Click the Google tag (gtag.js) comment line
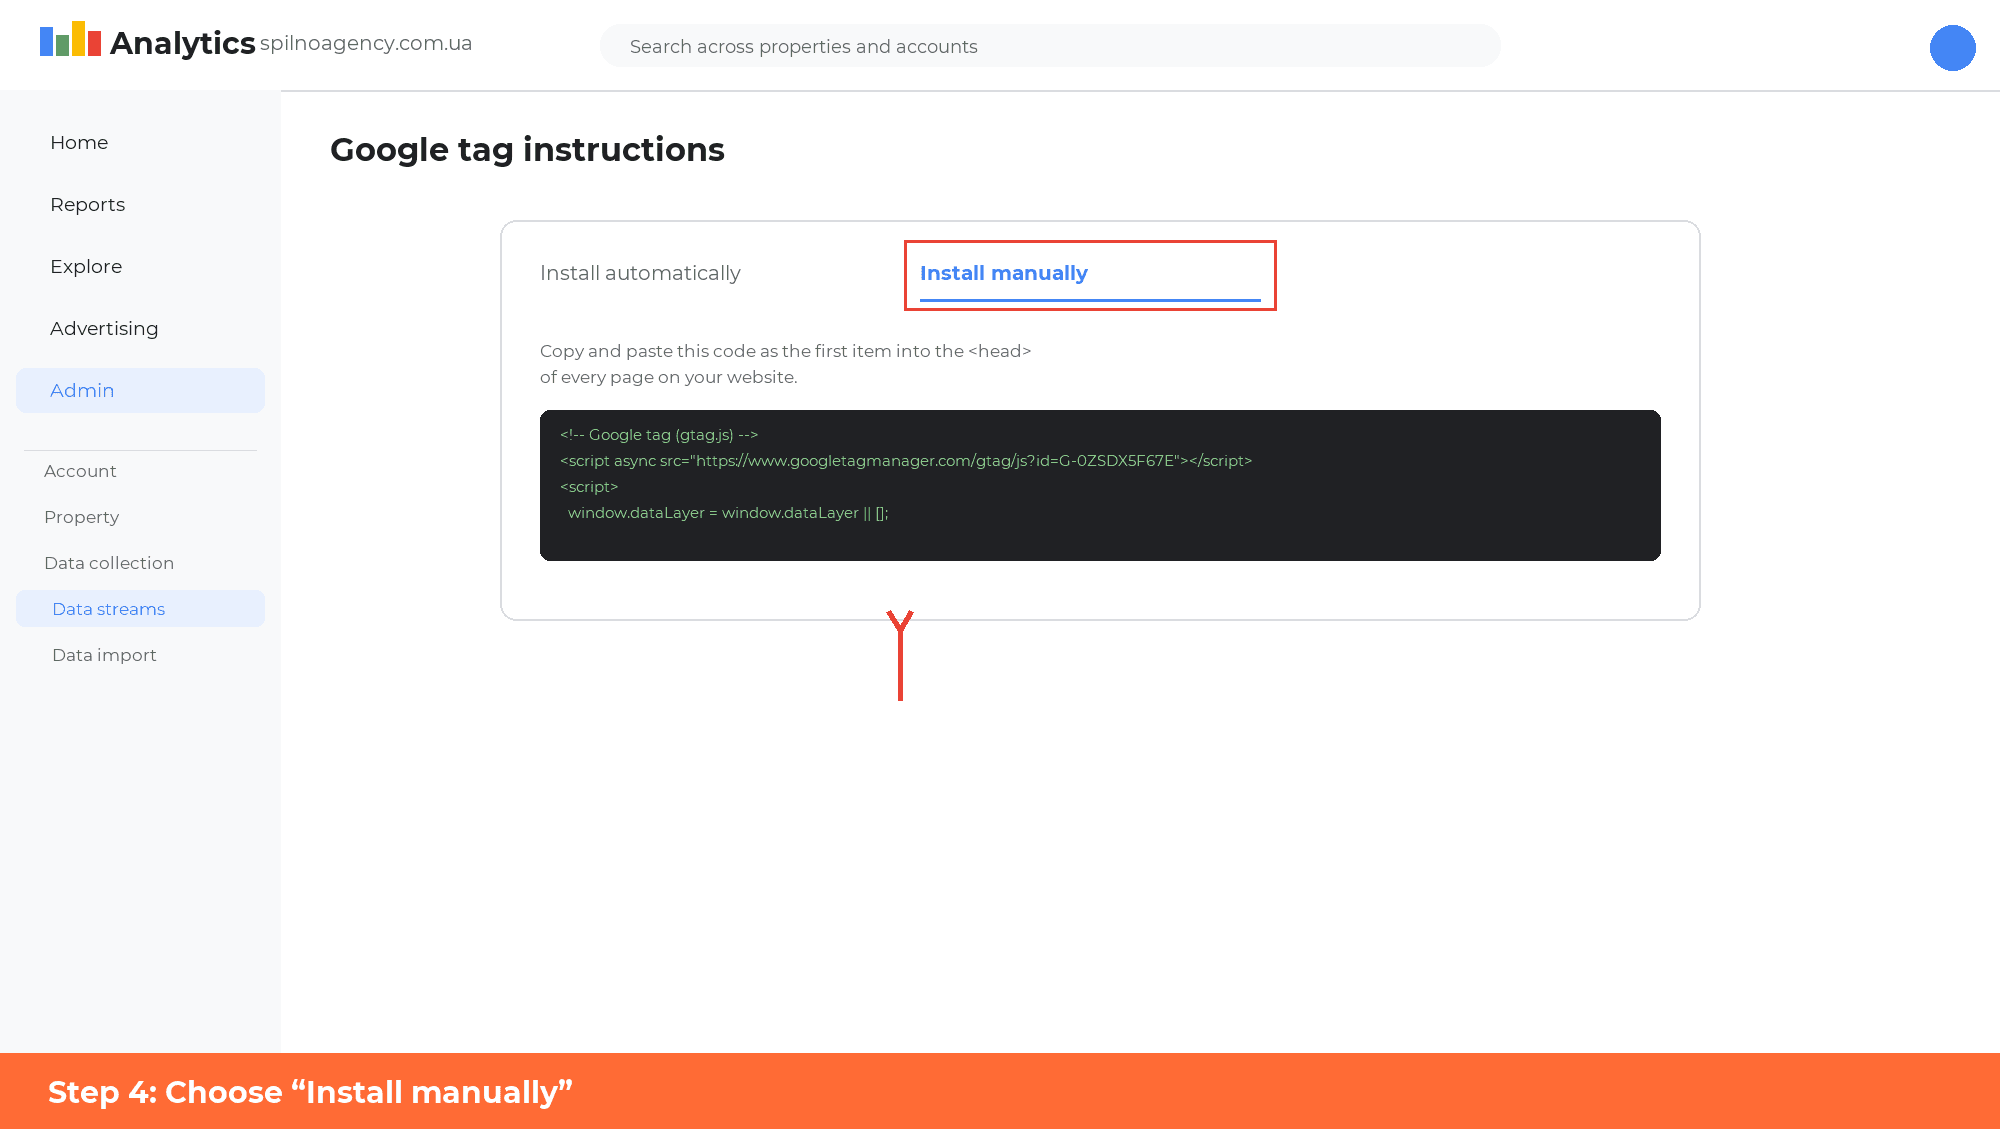The width and height of the screenshot is (2000, 1129). 659,435
